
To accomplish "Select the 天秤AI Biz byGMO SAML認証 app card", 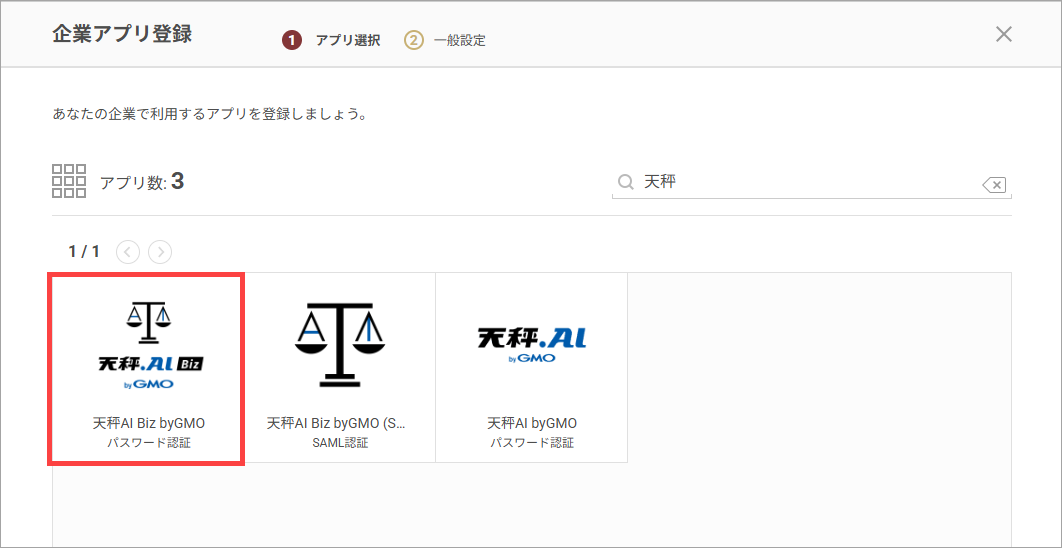I will 339,368.
